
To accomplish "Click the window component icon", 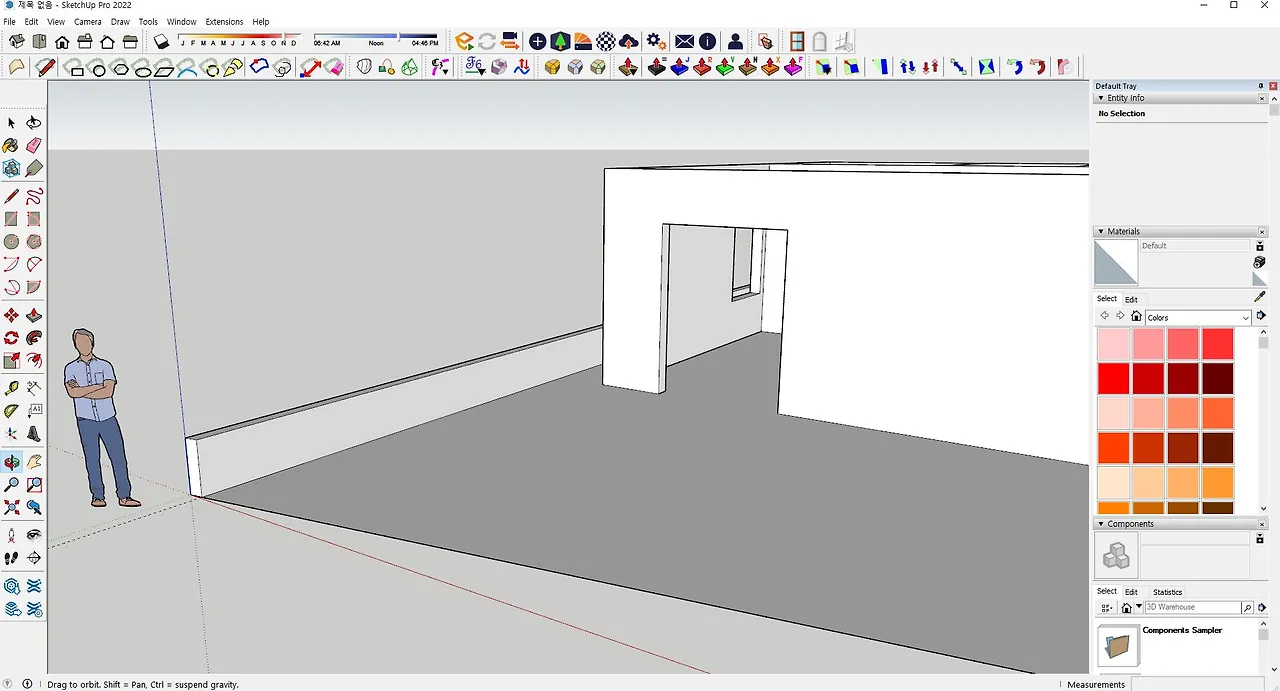I will pyautogui.click(x=797, y=41).
